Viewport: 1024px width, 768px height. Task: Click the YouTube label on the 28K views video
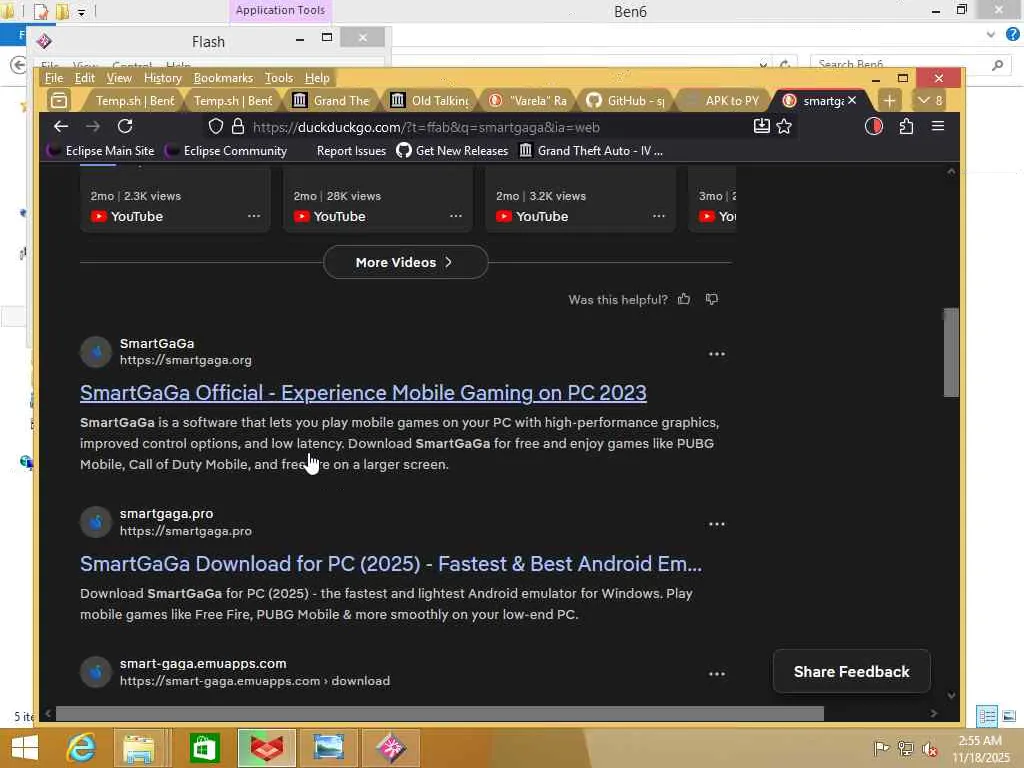[x=339, y=216]
